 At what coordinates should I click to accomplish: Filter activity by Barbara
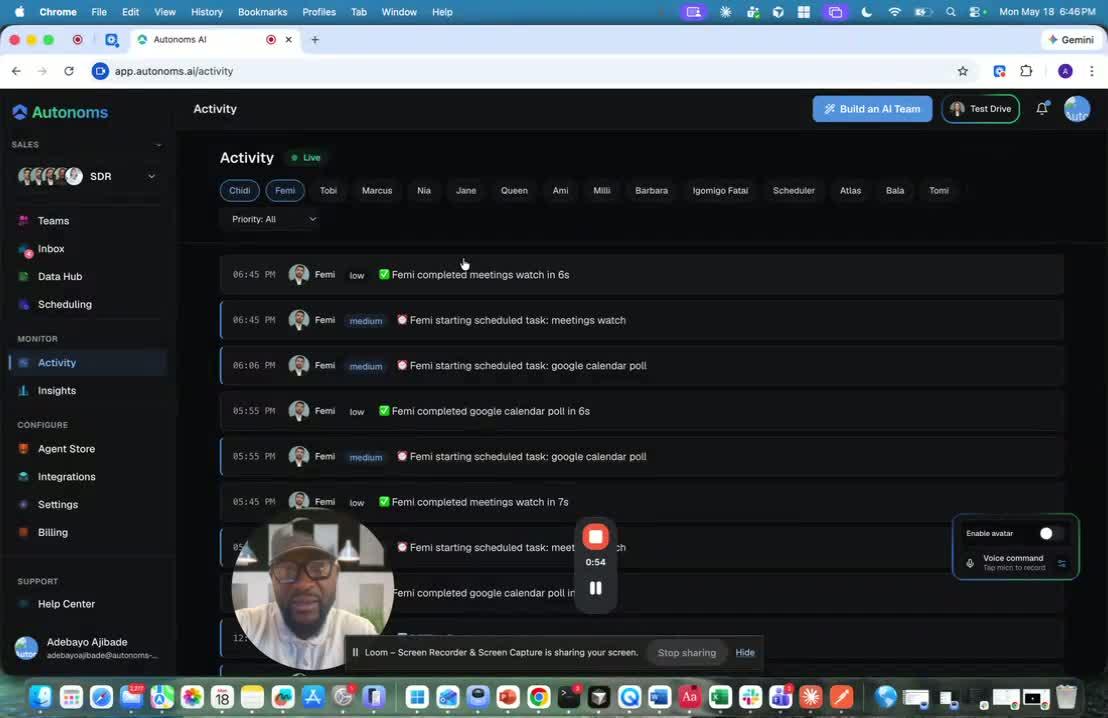pyautogui.click(x=651, y=190)
